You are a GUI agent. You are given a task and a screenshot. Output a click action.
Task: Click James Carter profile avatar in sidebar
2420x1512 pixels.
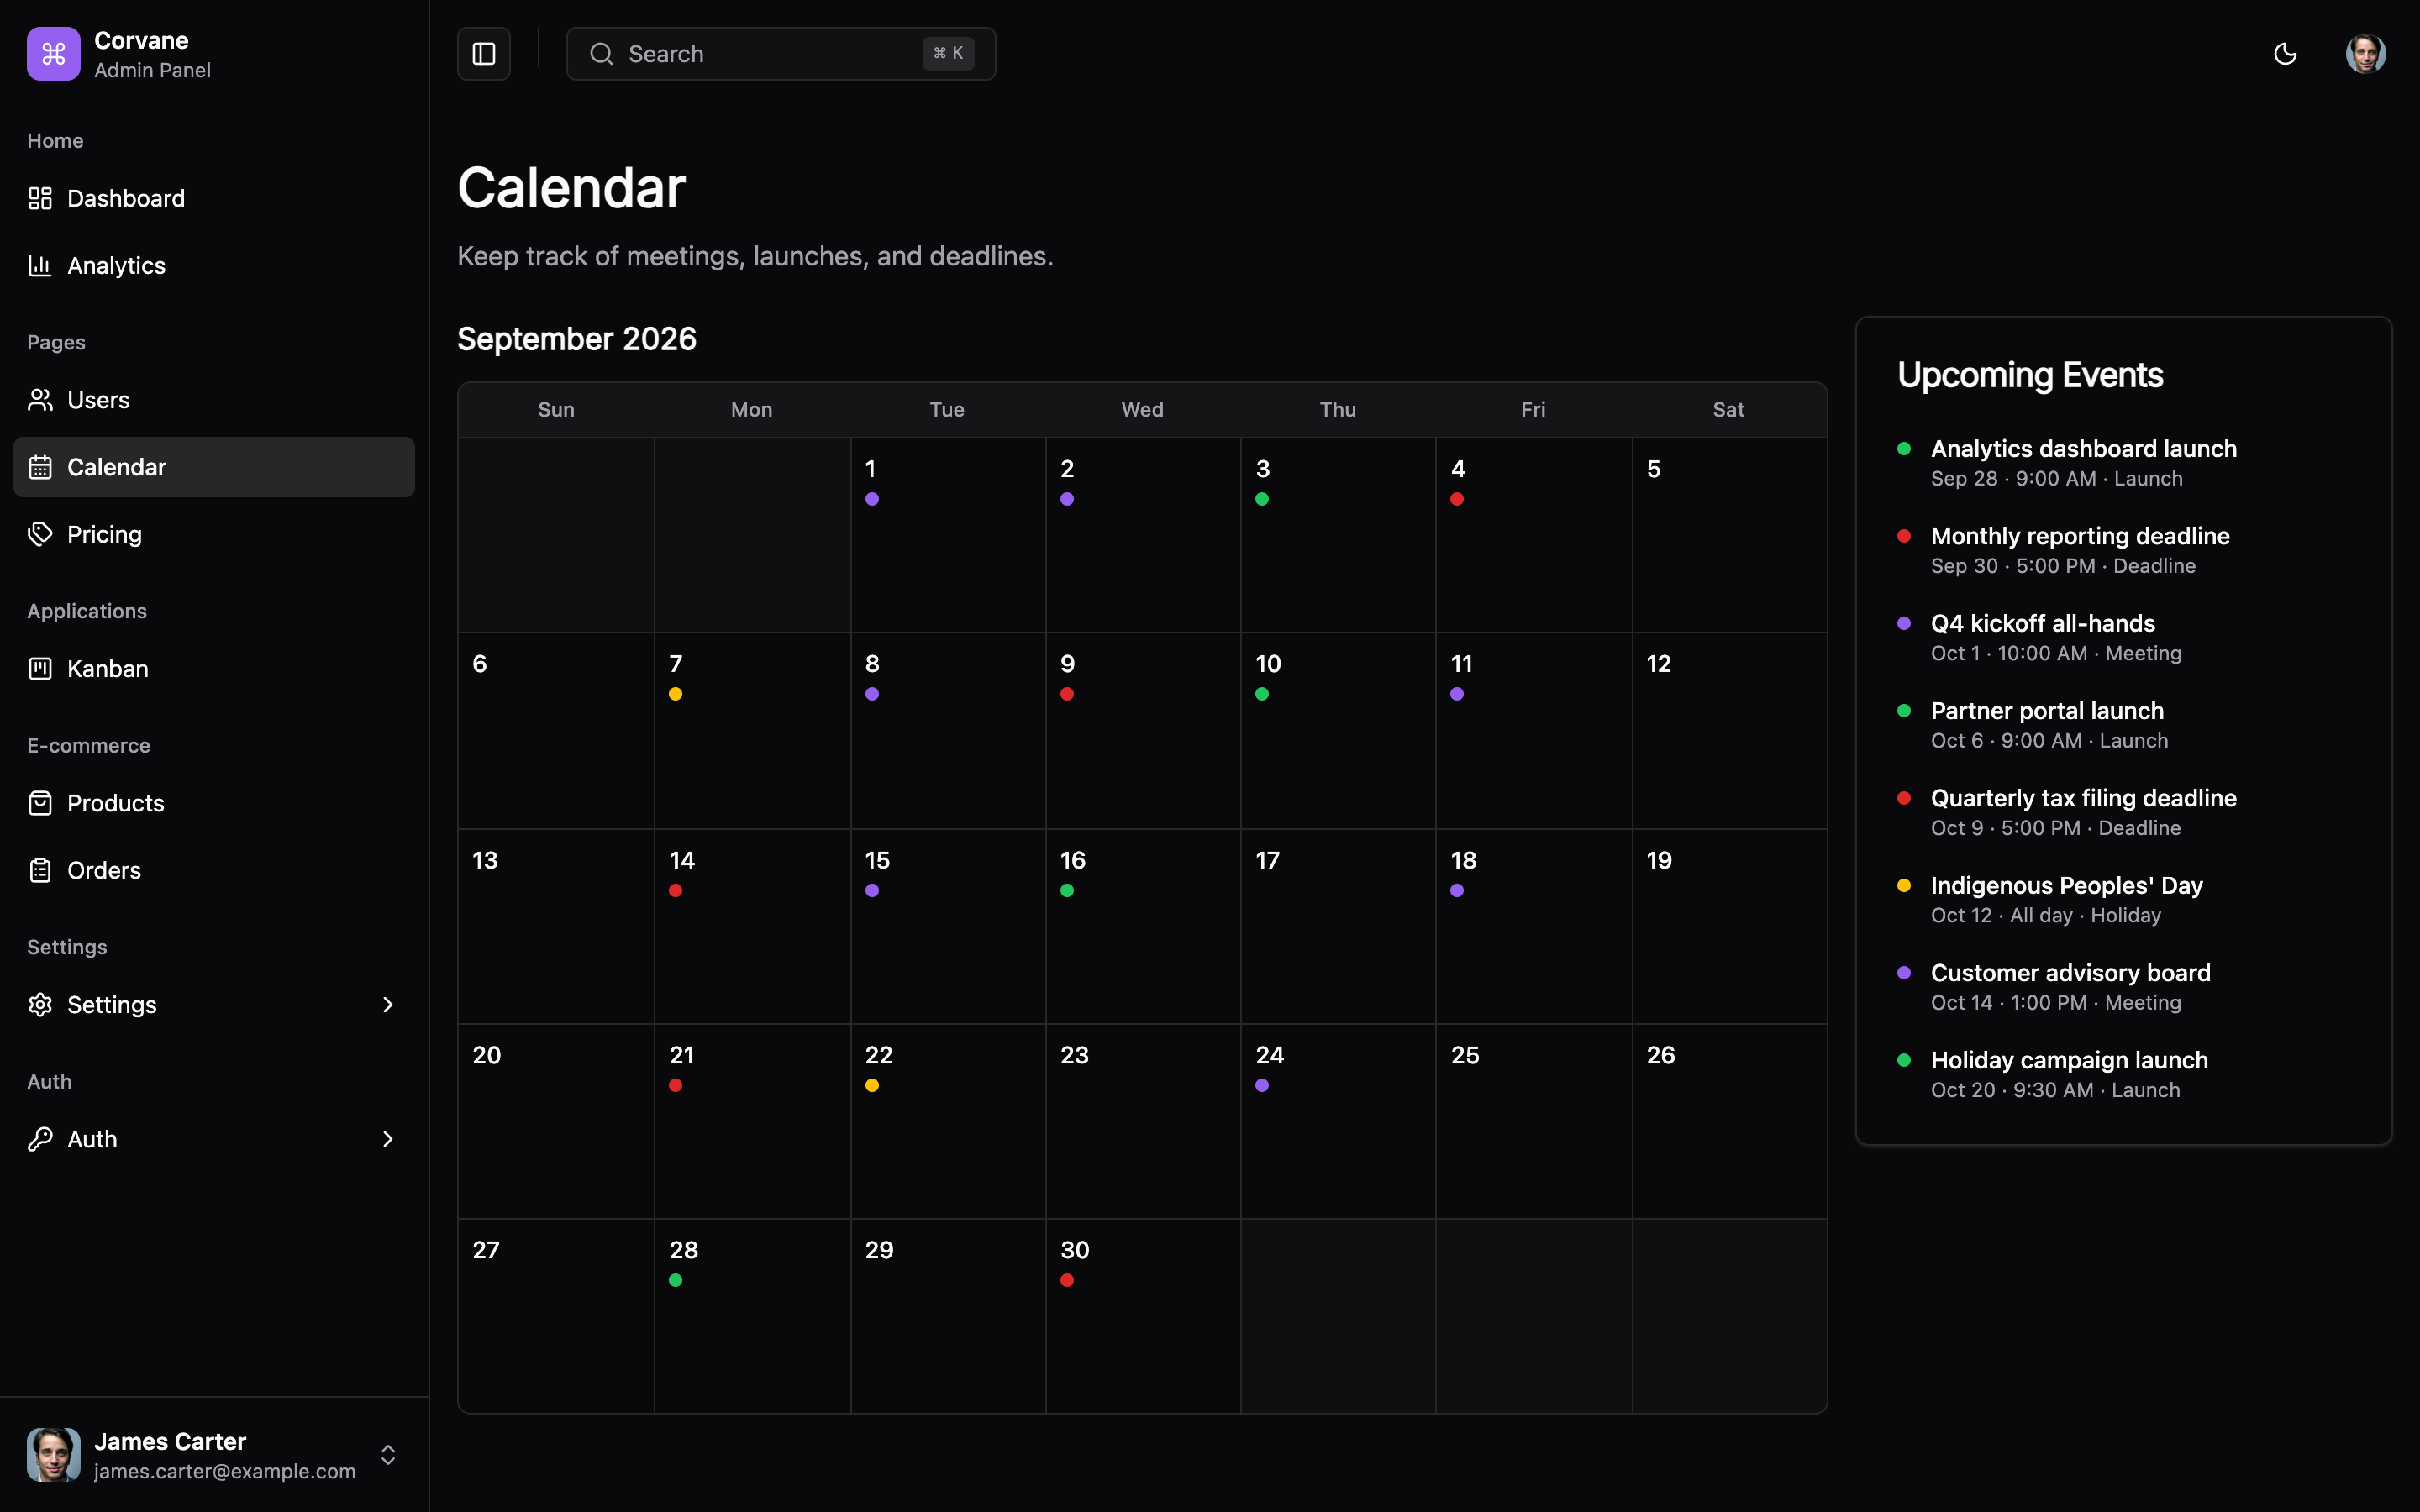(54, 1455)
